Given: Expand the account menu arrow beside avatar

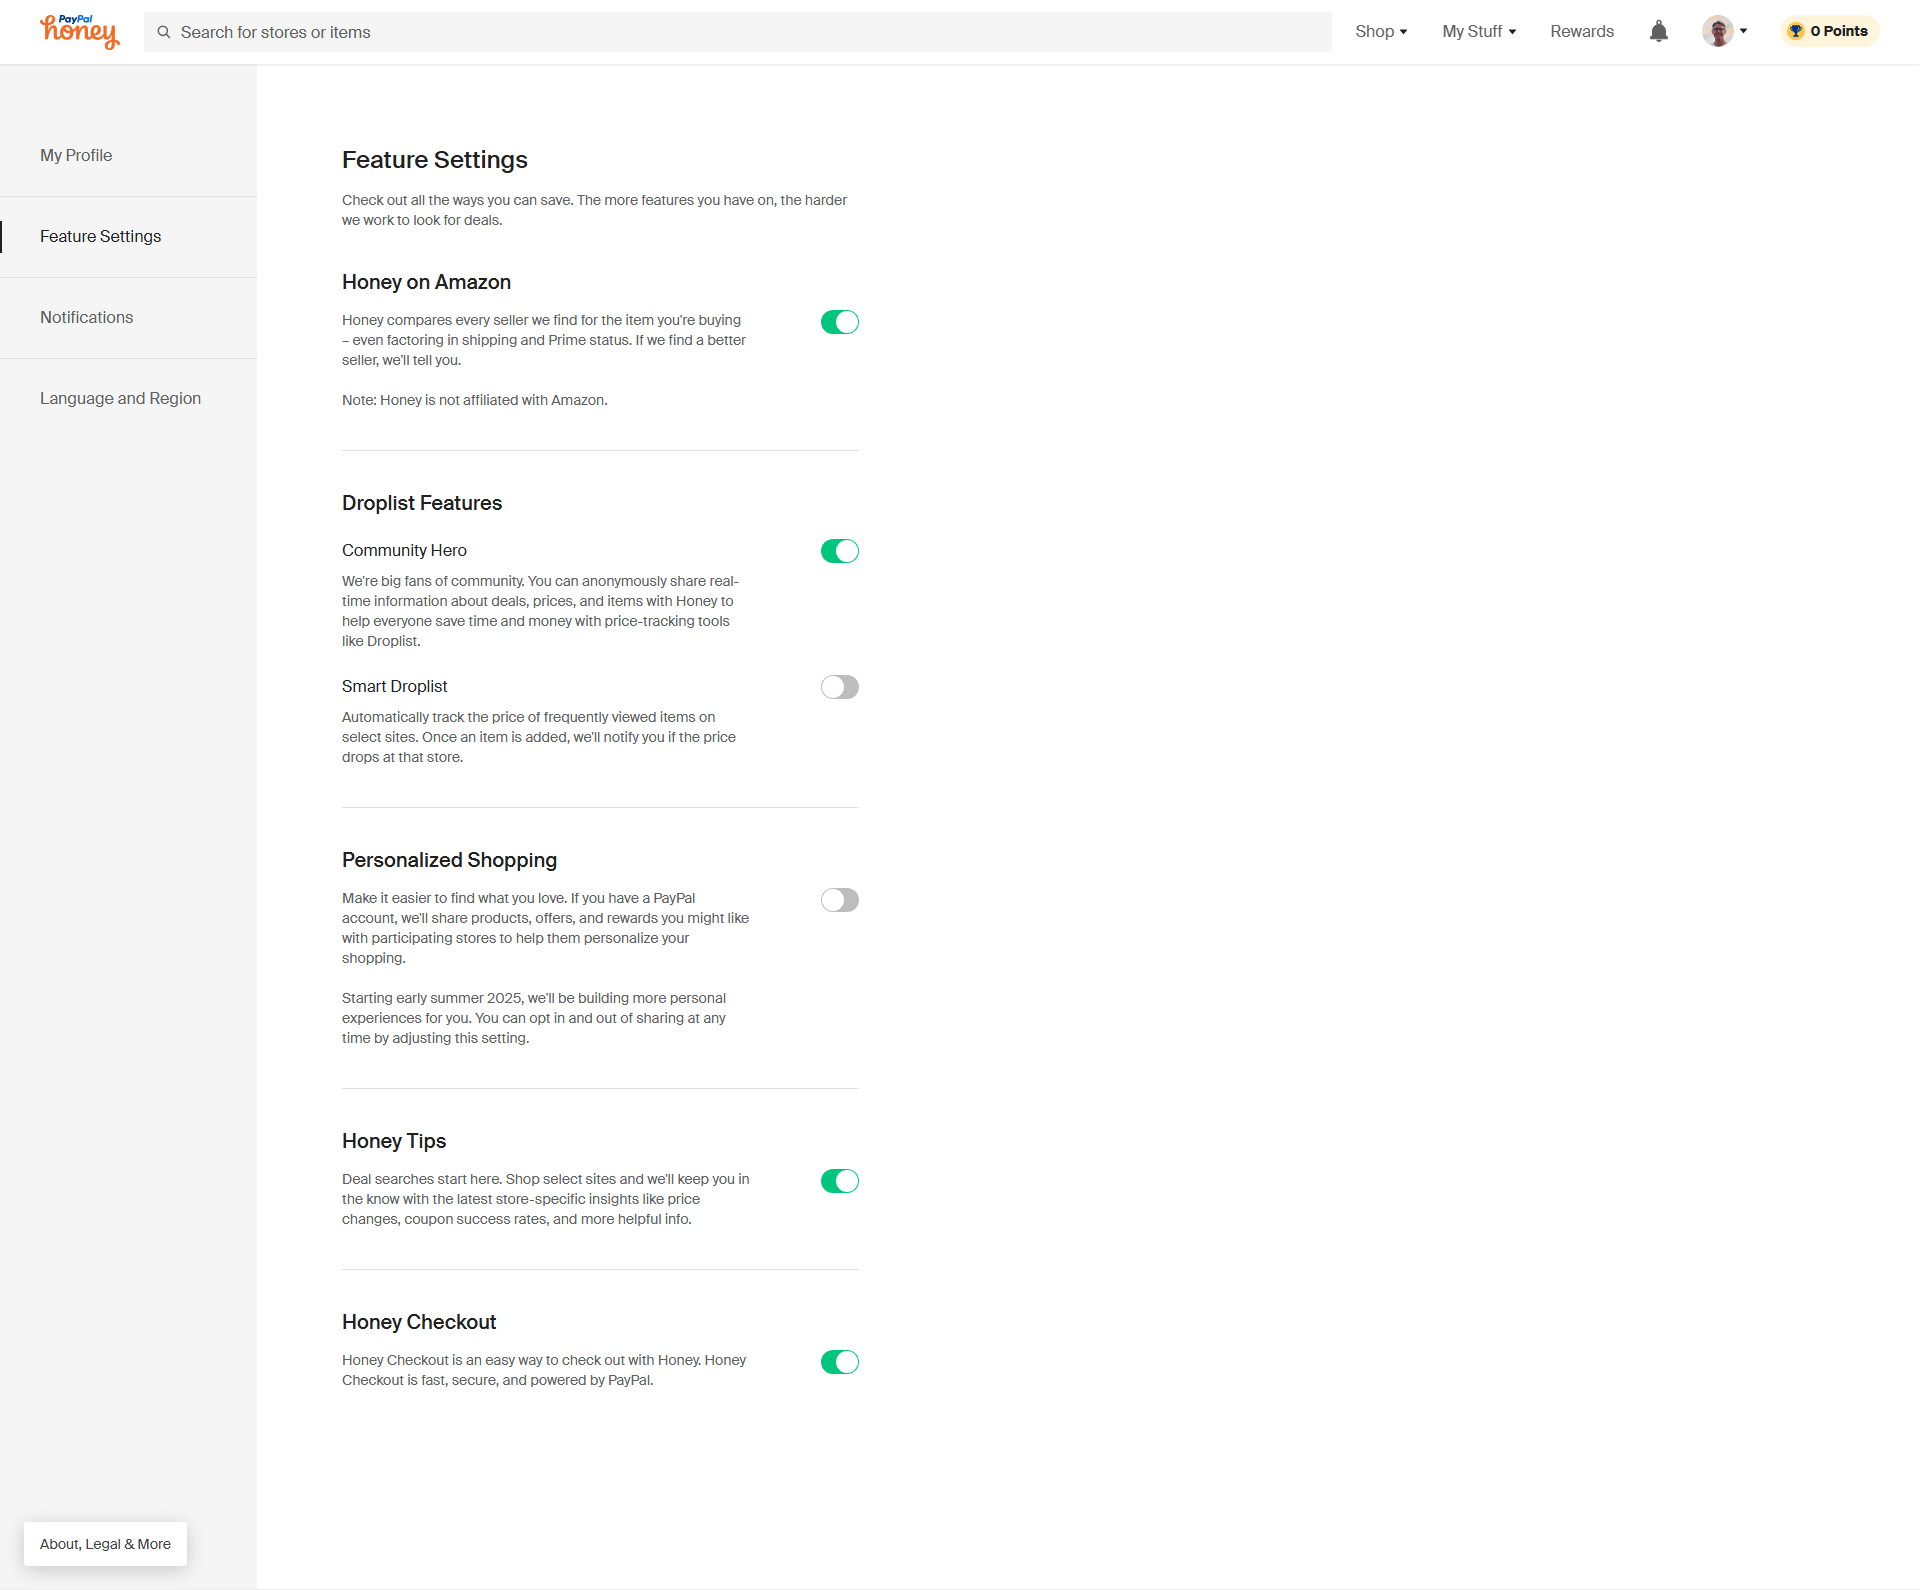Looking at the screenshot, I should click(1744, 31).
